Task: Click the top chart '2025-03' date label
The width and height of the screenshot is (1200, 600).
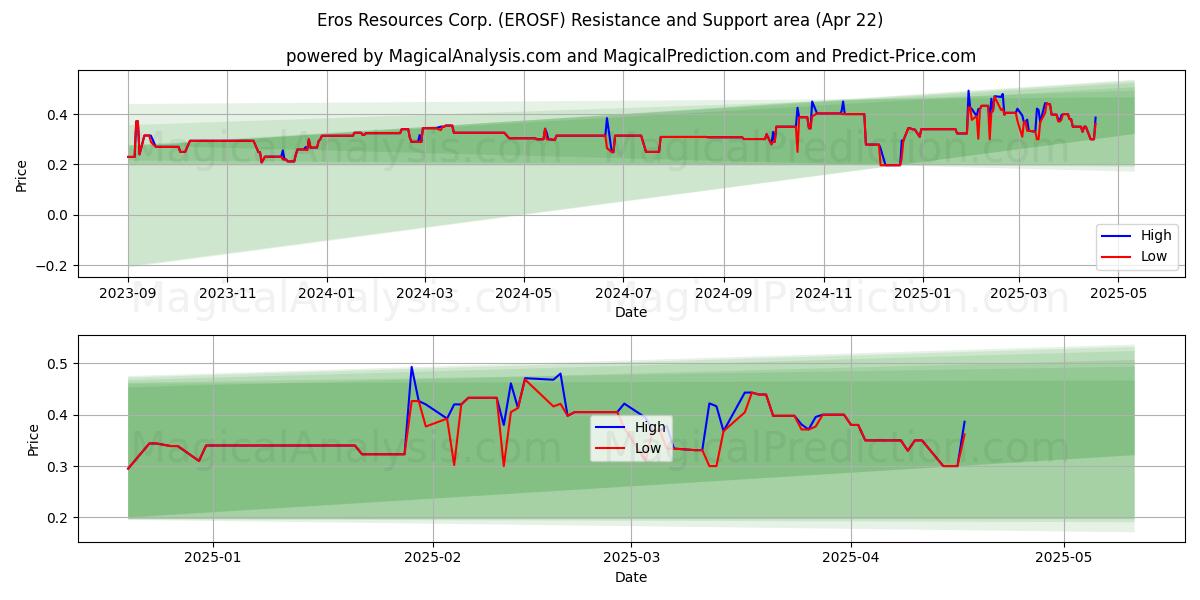Action: (1017, 295)
